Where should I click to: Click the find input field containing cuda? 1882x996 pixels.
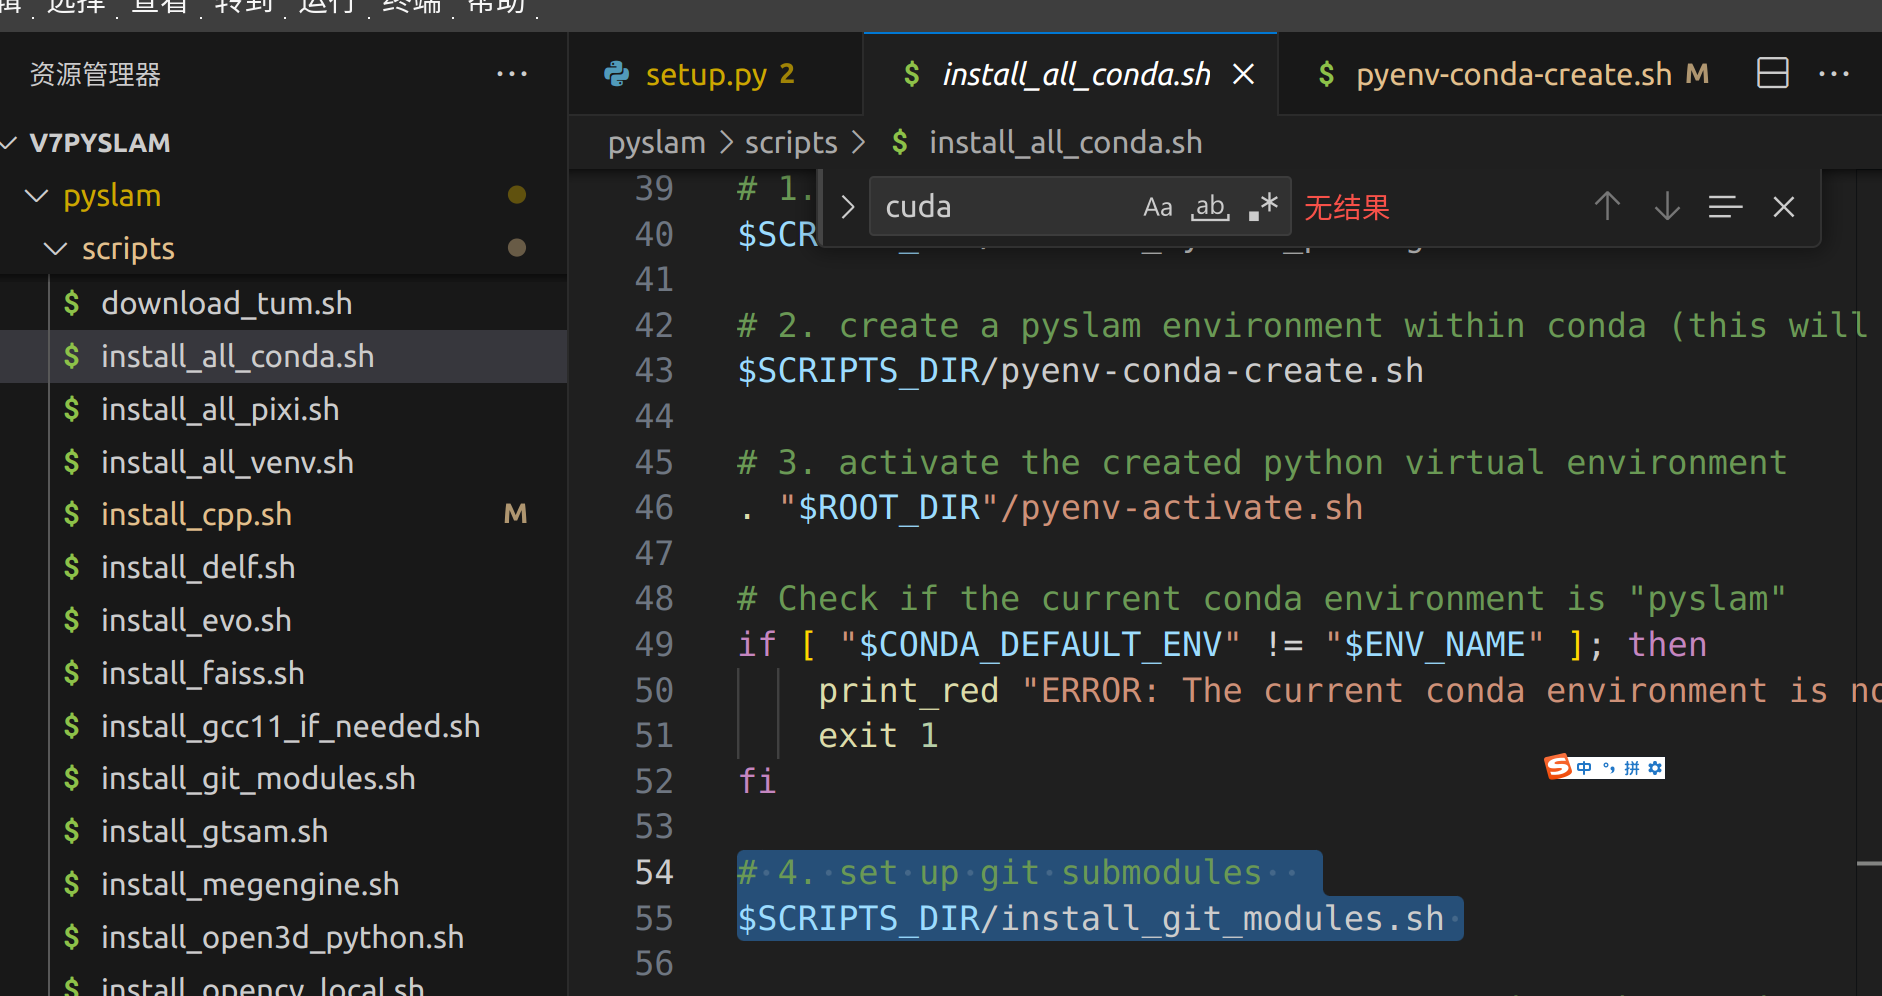(1000, 207)
